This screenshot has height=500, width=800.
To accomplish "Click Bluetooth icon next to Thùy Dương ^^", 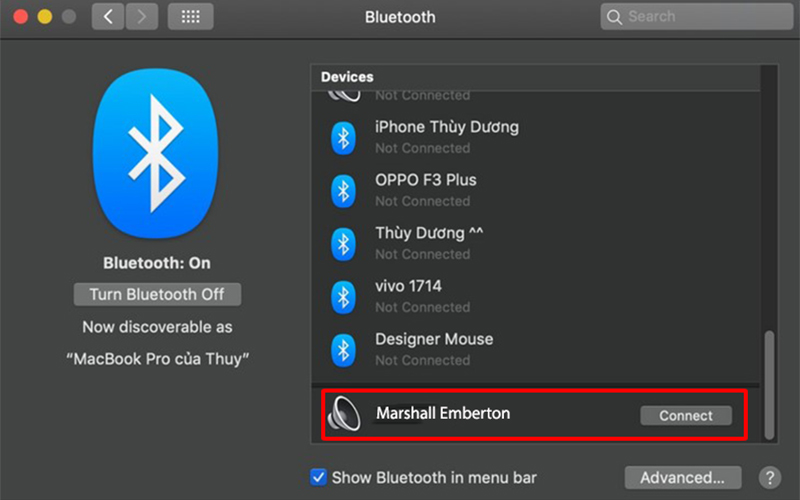I will [343, 244].
